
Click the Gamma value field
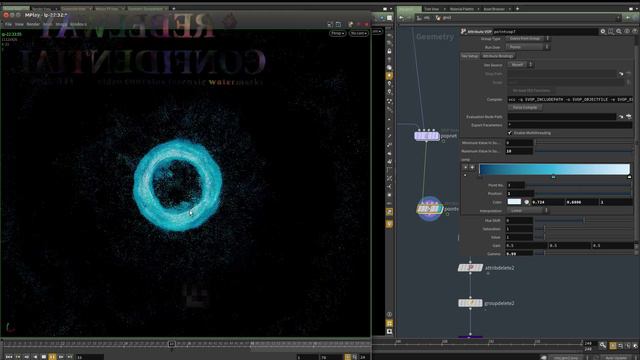(519, 254)
